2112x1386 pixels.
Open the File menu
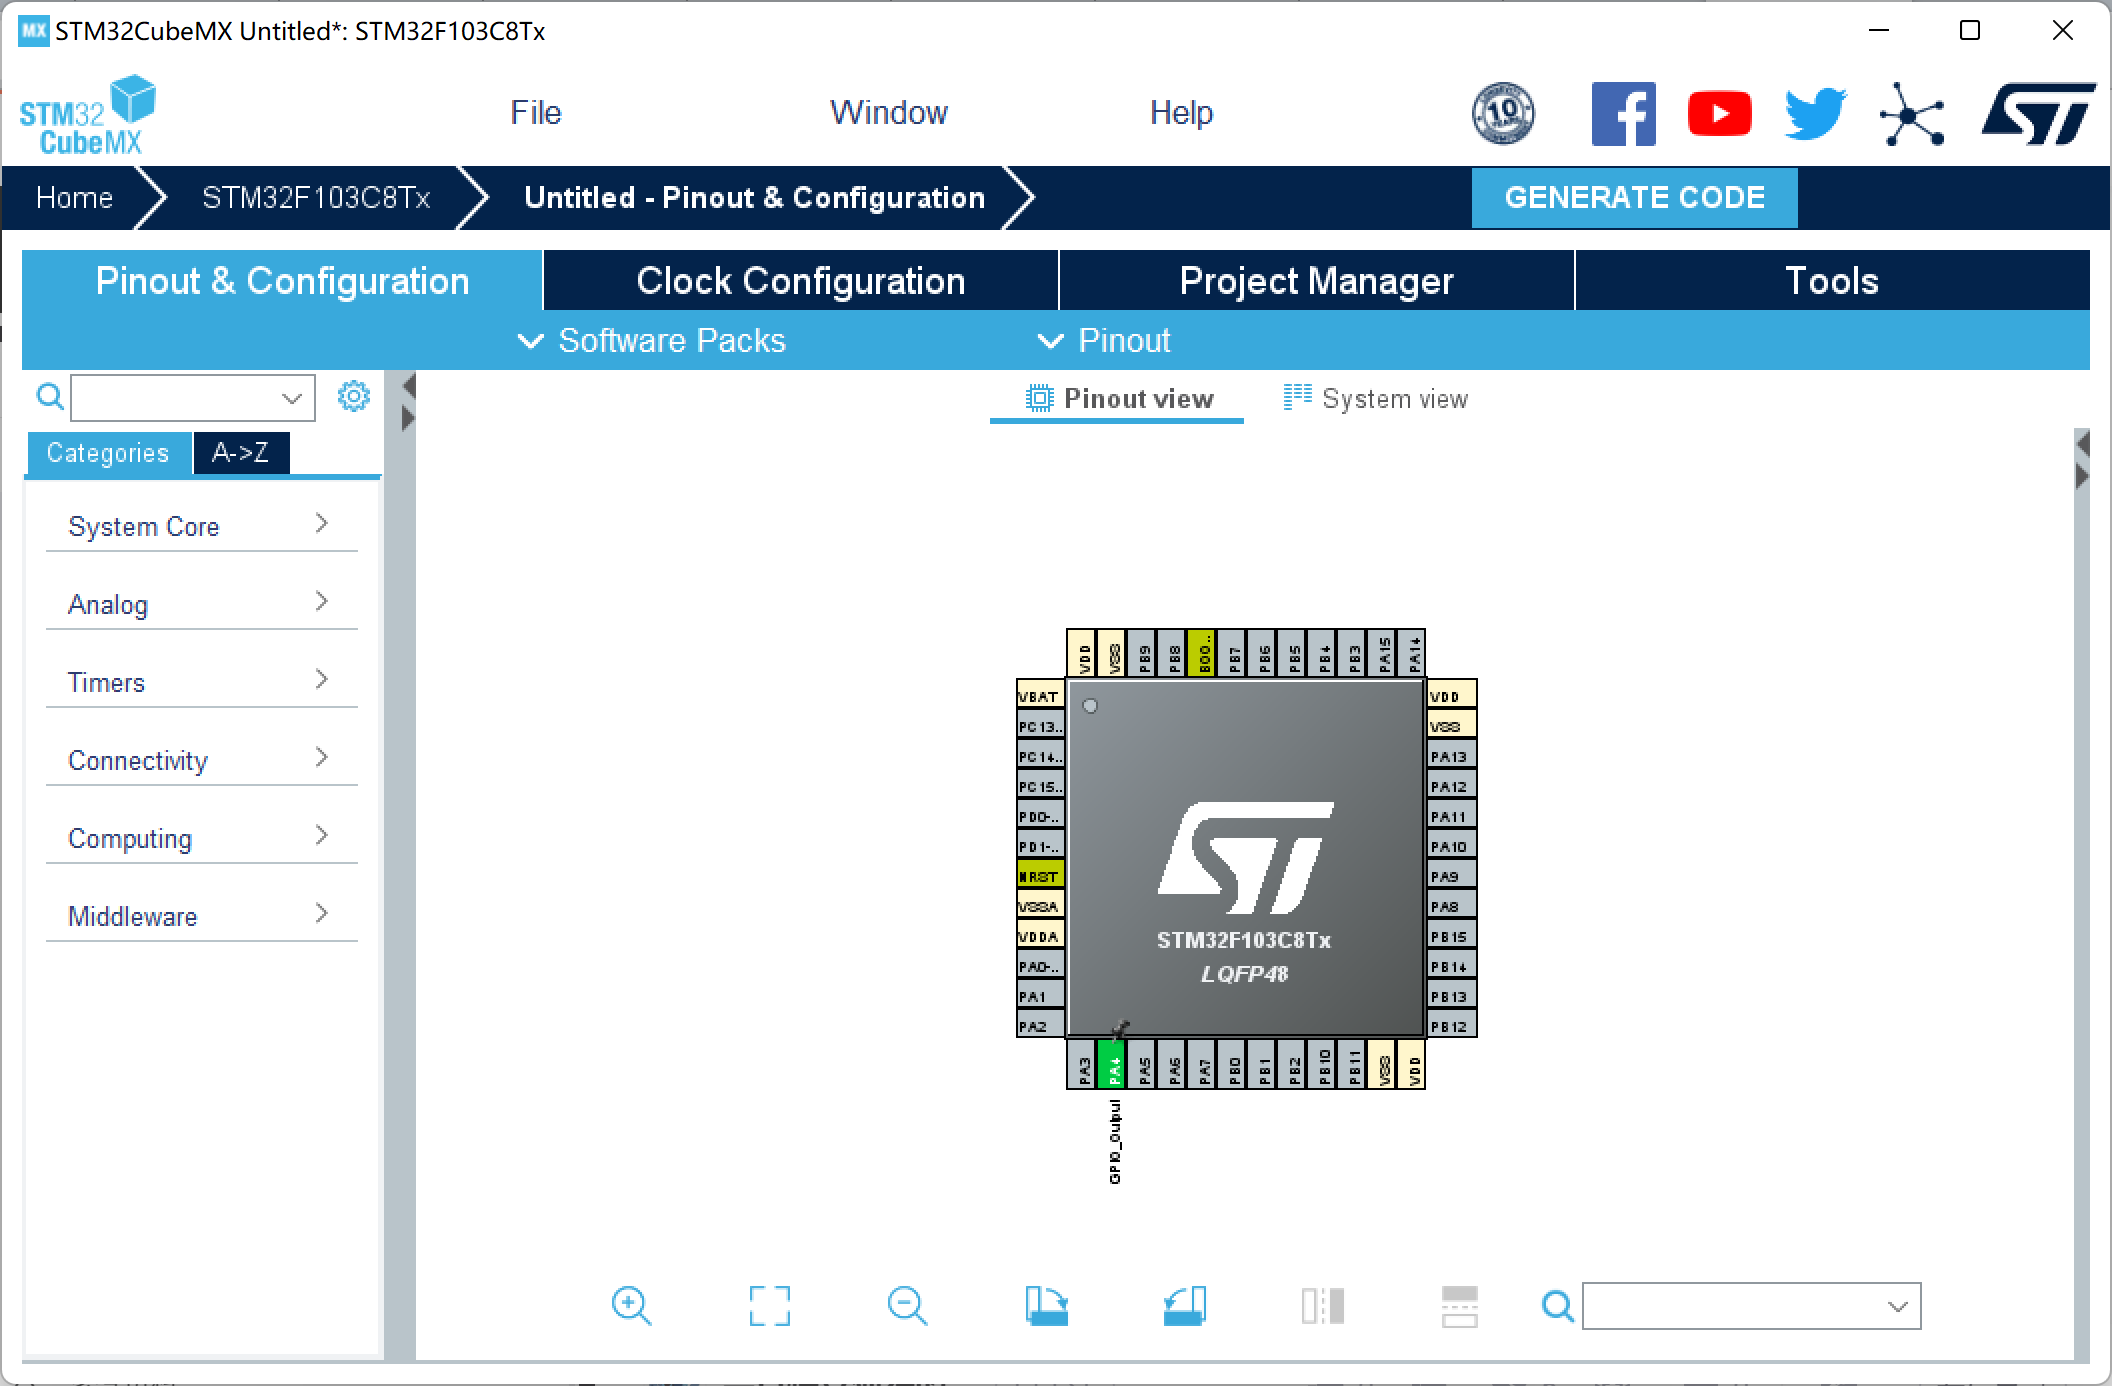pyautogui.click(x=535, y=113)
